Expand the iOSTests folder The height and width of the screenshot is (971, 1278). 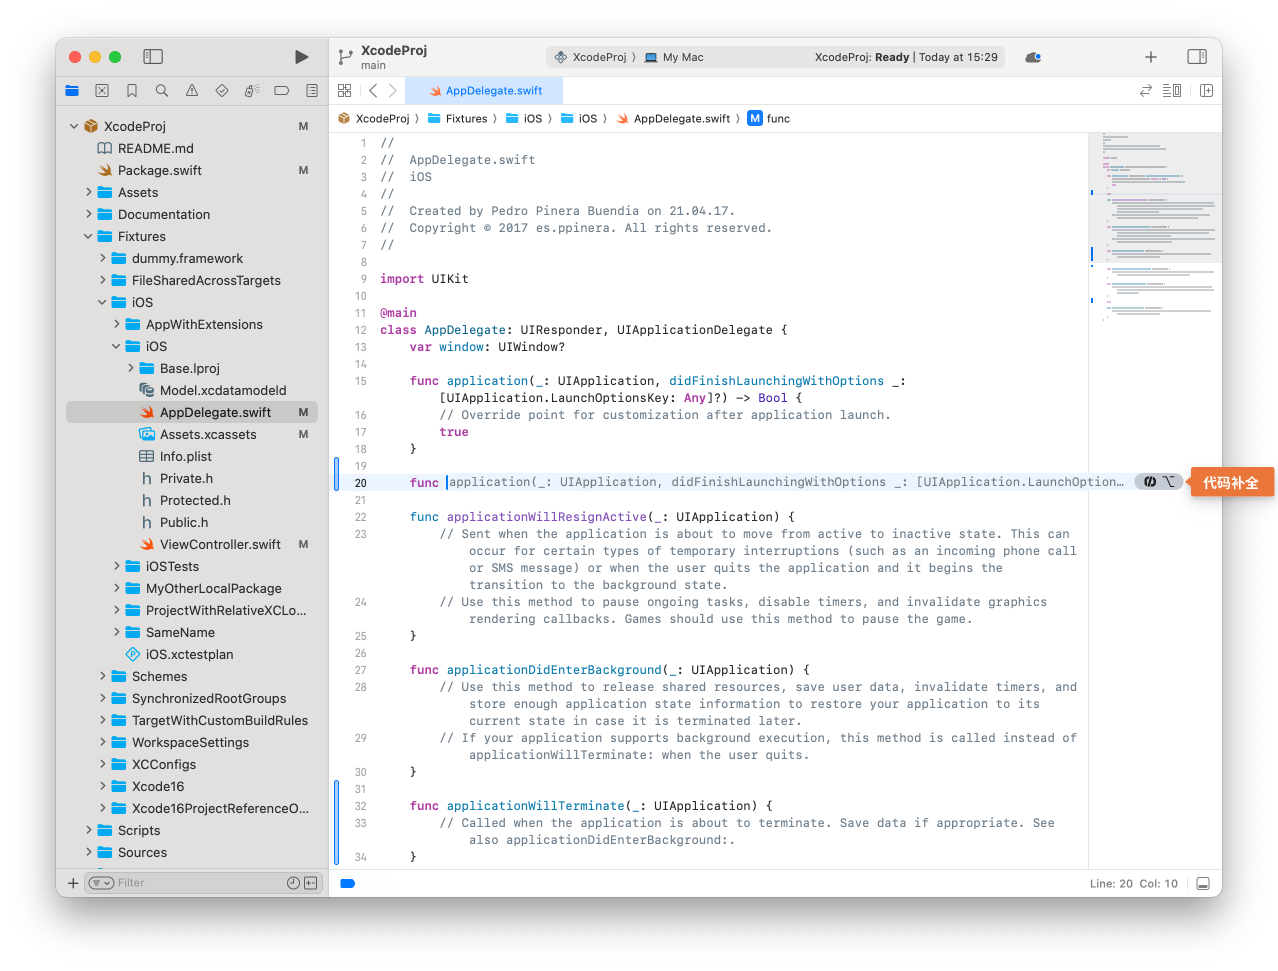(x=116, y=566)
